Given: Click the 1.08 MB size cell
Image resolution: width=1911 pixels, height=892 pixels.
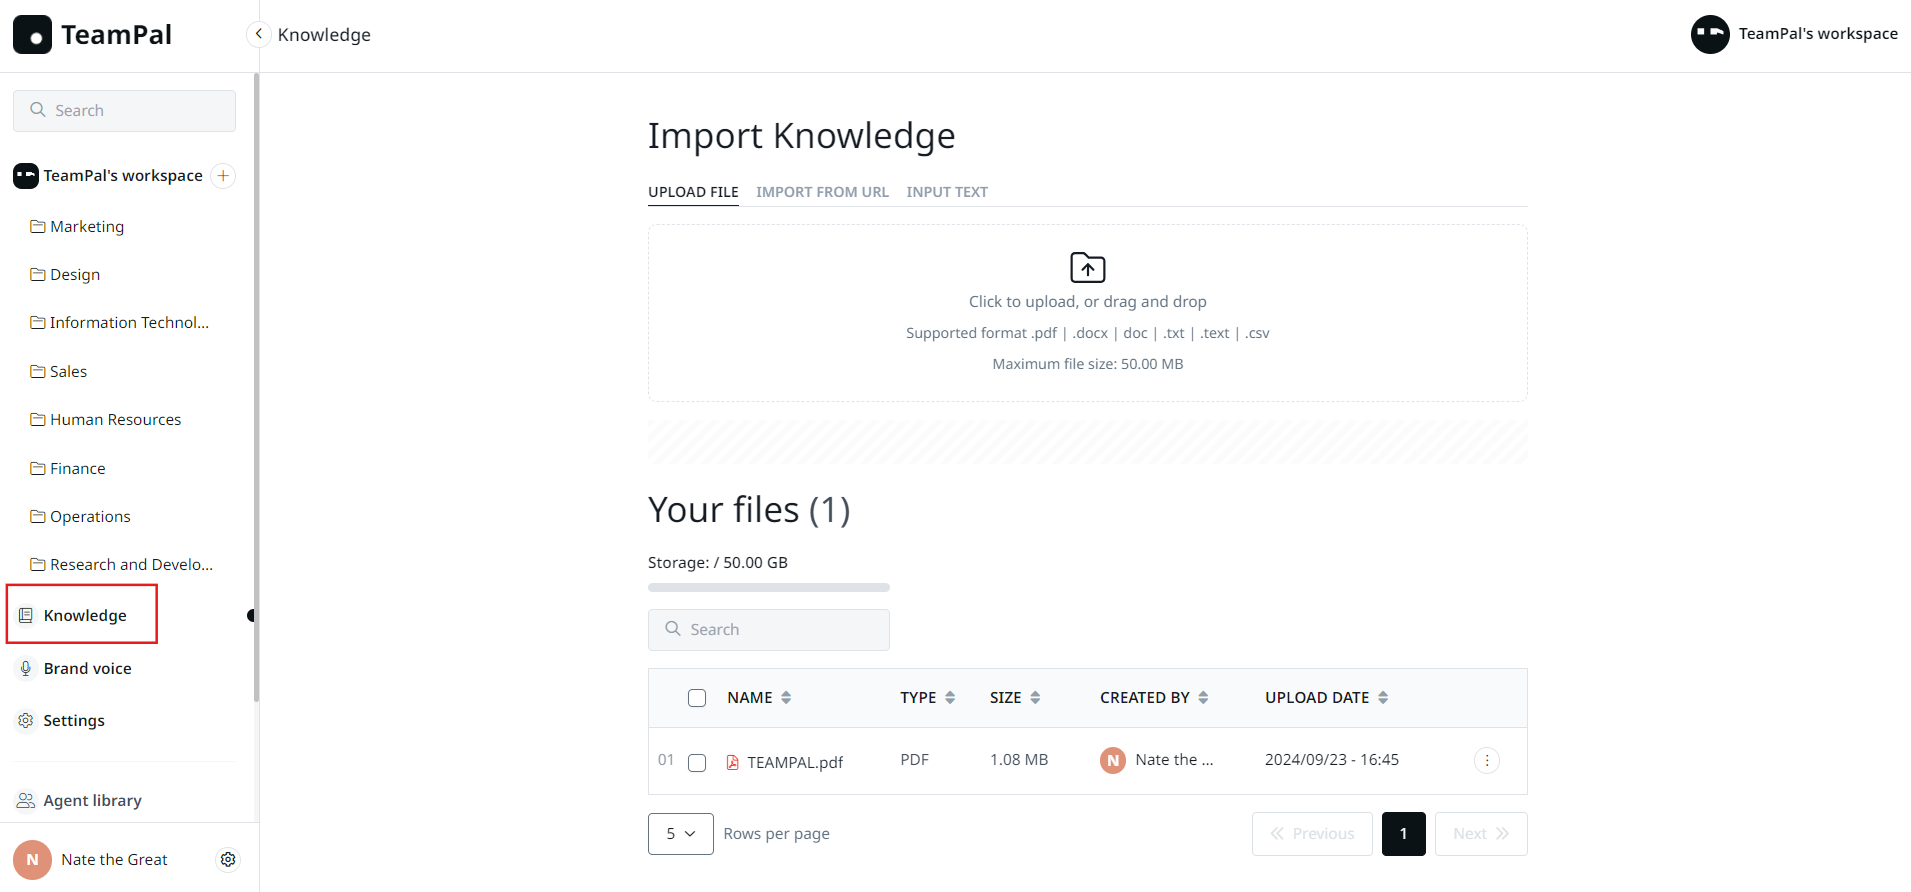Looking at the screenshot, I should (x=1019, y=760).
